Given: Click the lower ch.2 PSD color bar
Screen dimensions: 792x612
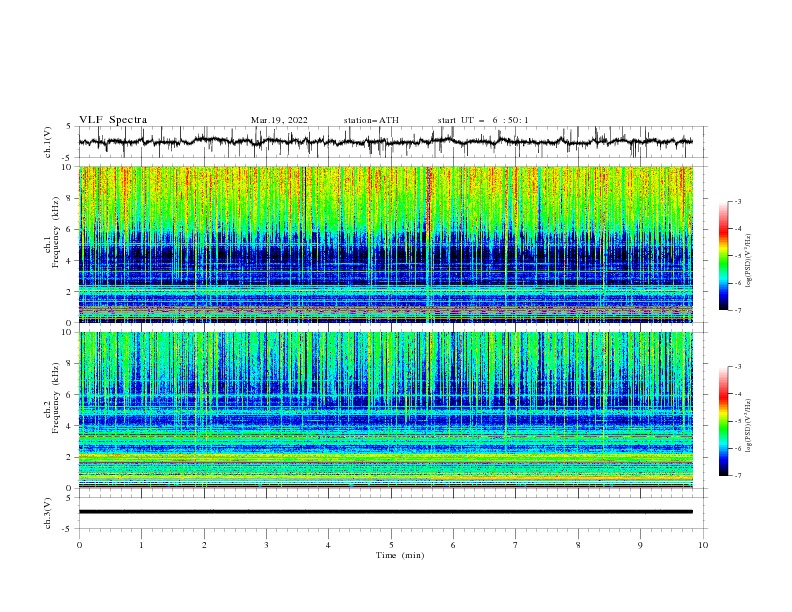Looking at the screenshot, I should 723,421.
